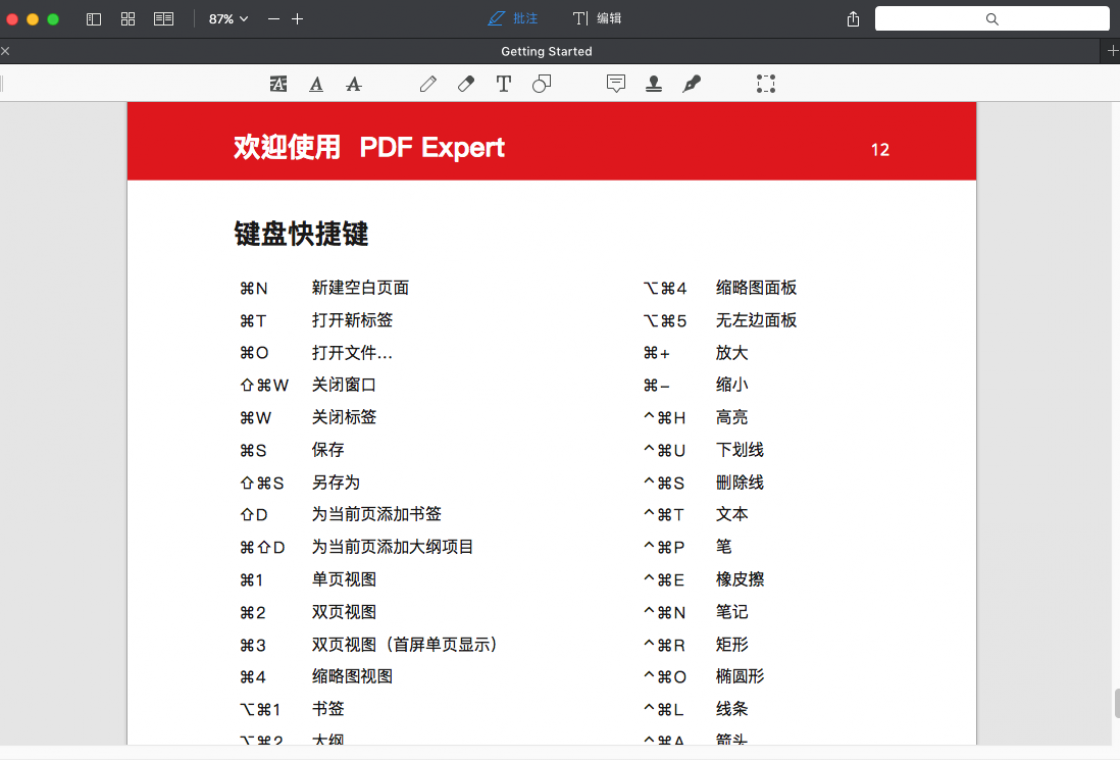Select the shapes tool
1120x760 pixels.
pyautogui.click(x=541, y=84)
